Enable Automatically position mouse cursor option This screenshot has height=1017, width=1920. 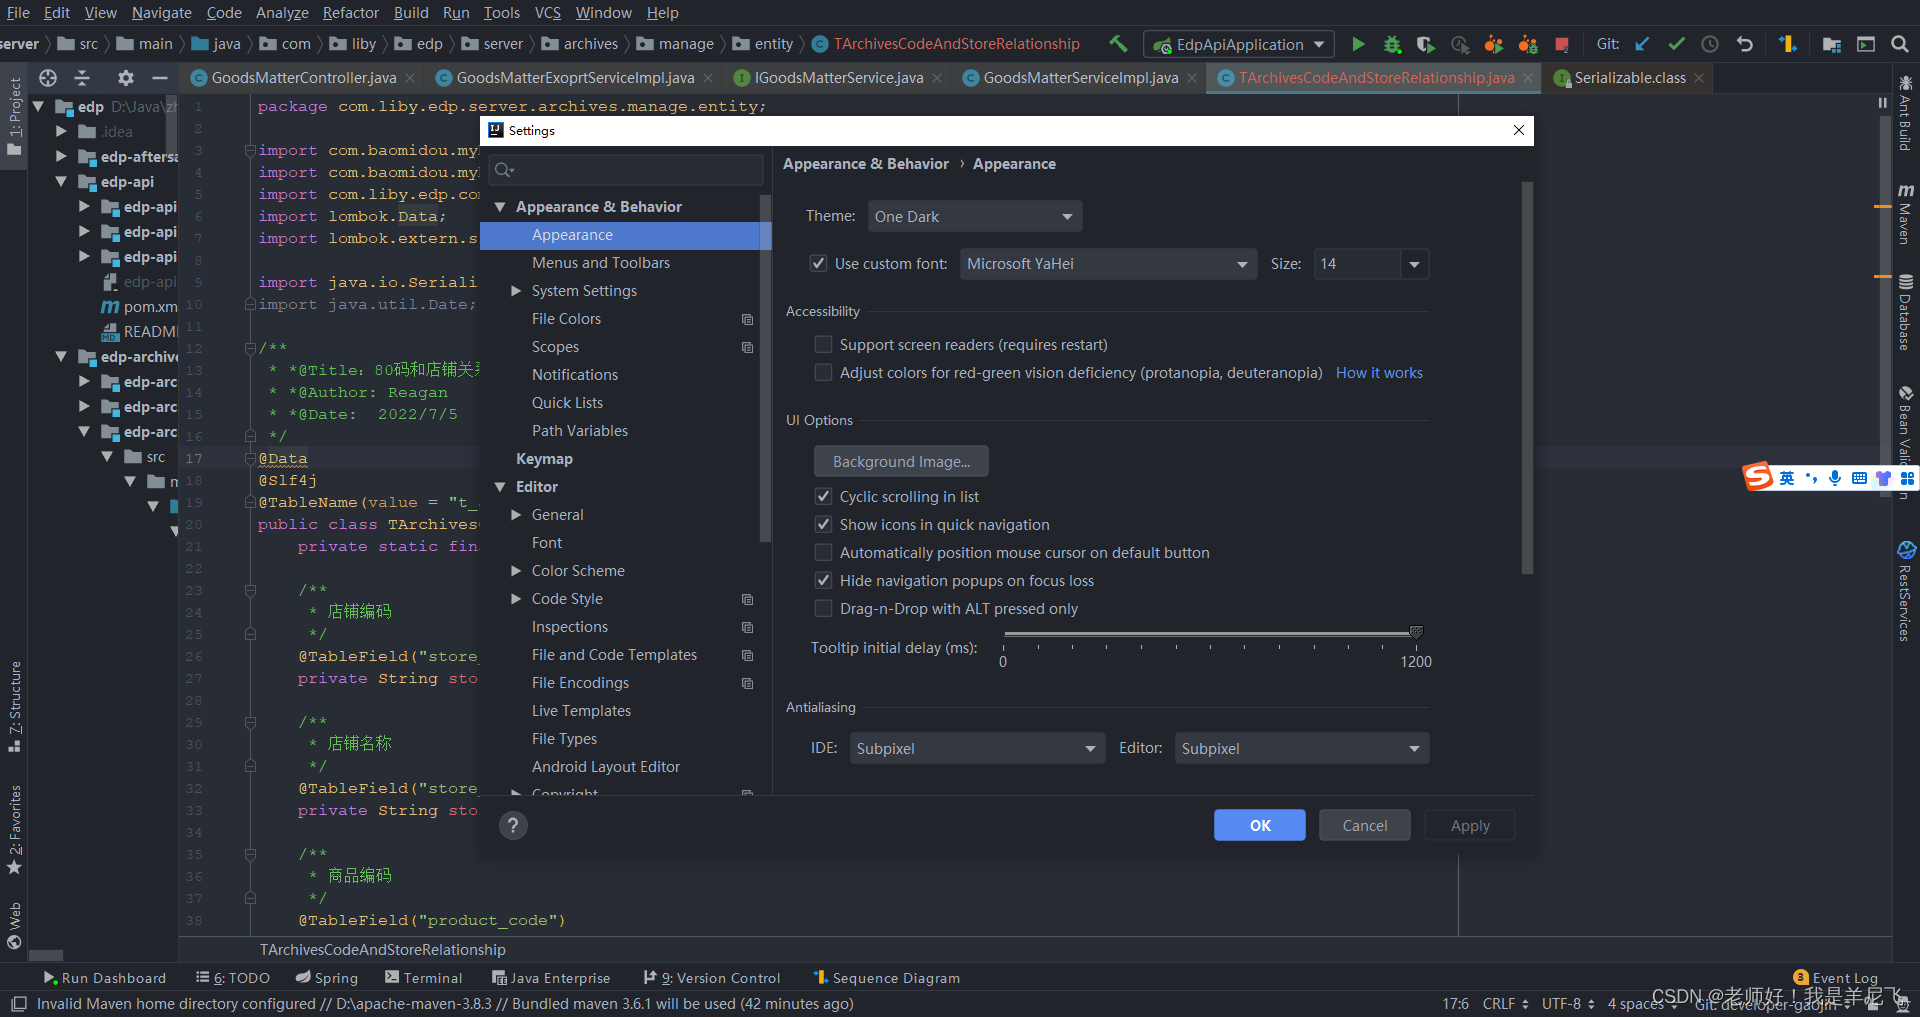pyautogui.click(x=823, y=552)
